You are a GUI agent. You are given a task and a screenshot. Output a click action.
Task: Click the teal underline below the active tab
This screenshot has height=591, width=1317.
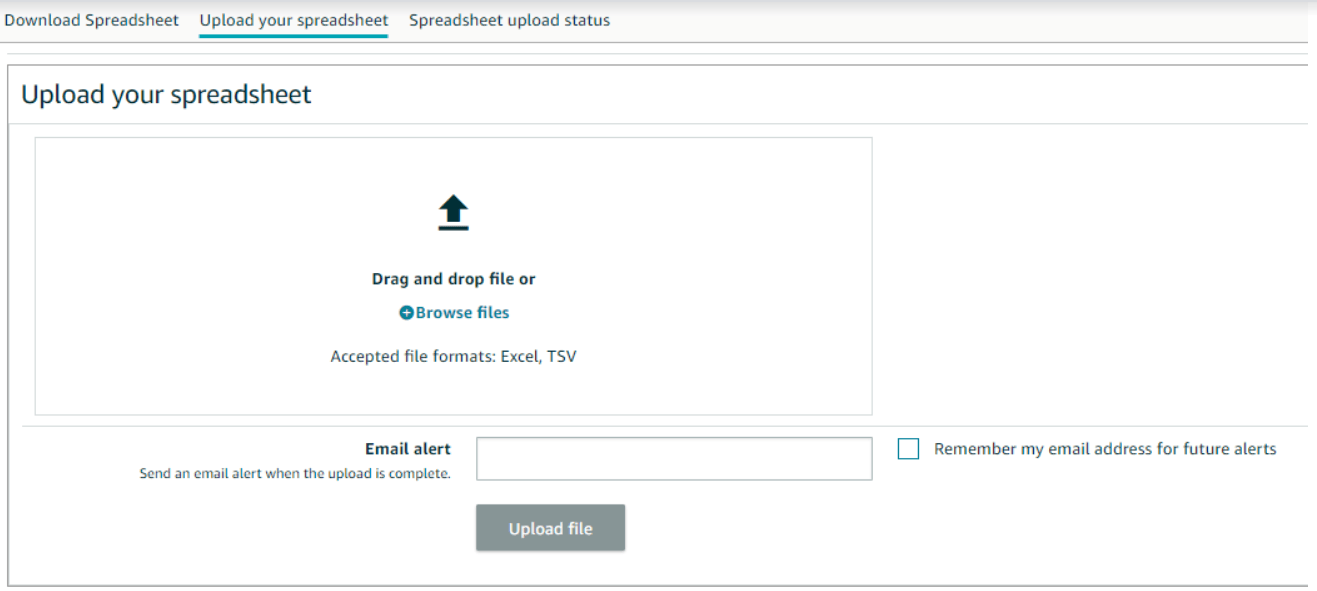coord(294,36)
